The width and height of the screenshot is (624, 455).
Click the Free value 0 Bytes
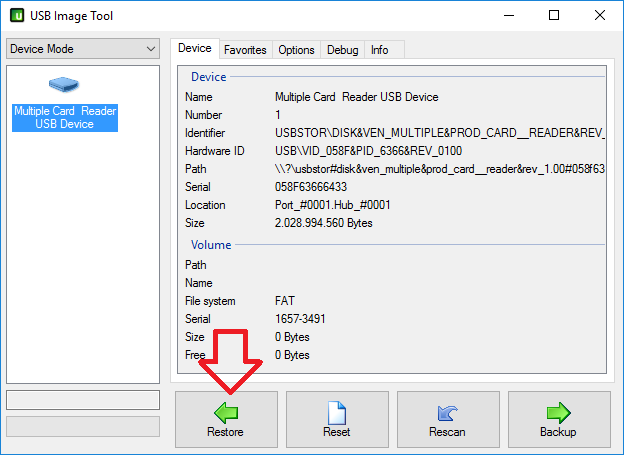[292, 355]
